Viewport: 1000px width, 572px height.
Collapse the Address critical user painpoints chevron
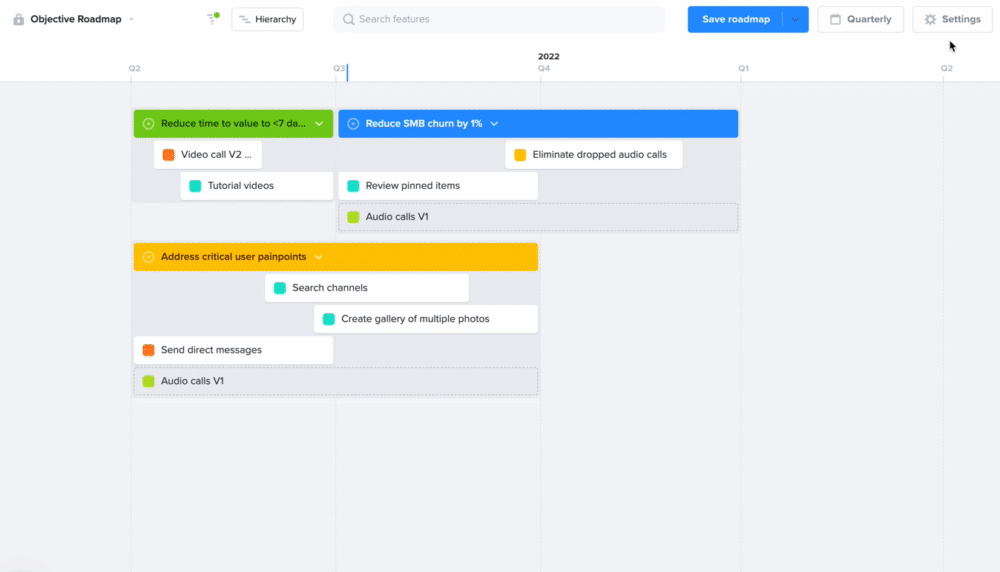(x=318, y=257)
